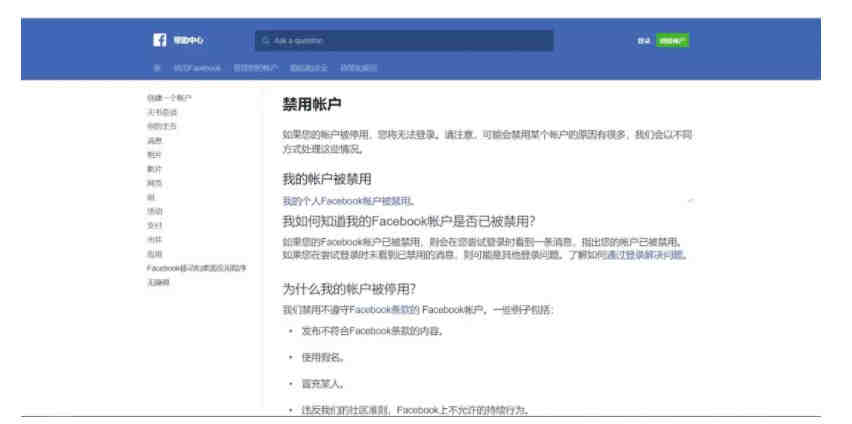Open 我的个人Facebook帐户被禁用 link
Image resolution: width=852 pixels, height=424 pixels.
(x=348, y=201)
